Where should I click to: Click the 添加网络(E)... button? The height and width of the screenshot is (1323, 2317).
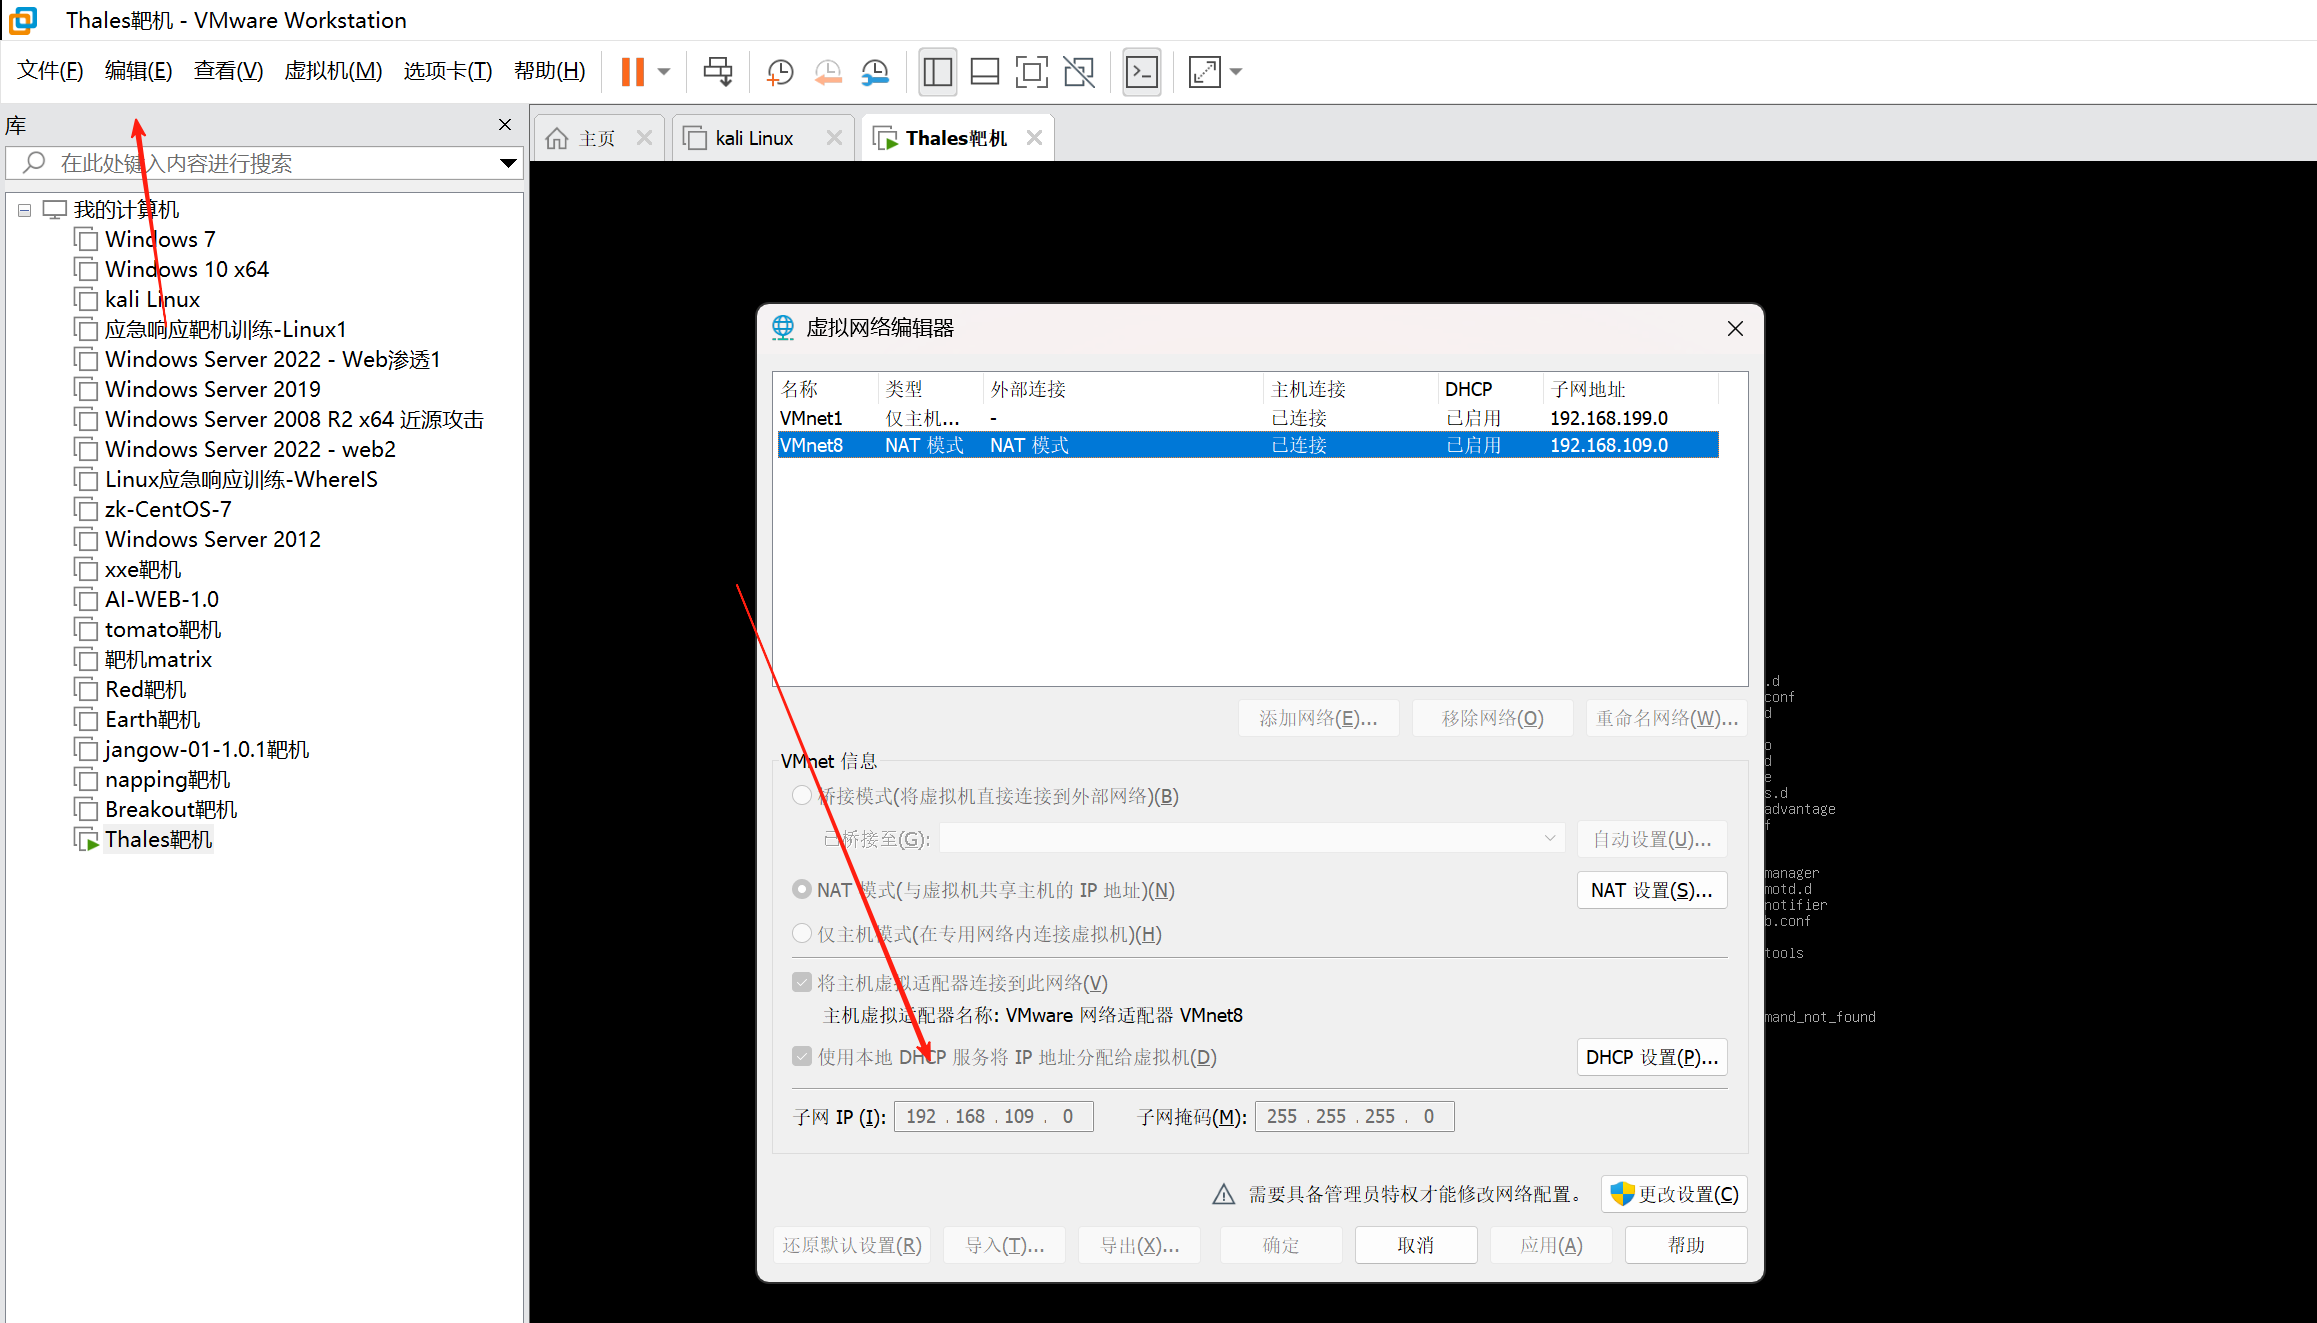coord(1318,718)
